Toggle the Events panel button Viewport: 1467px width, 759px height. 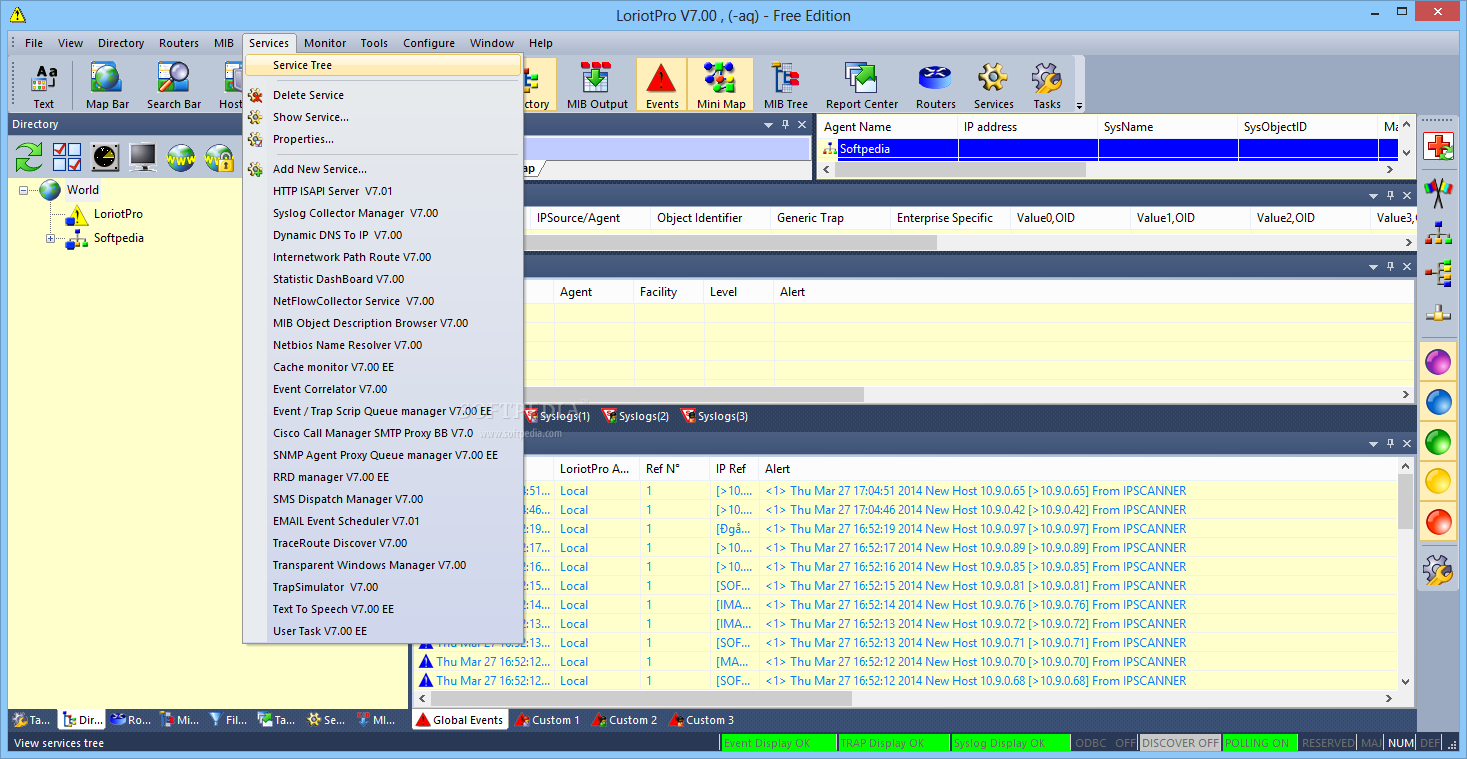tap(662, 85)
